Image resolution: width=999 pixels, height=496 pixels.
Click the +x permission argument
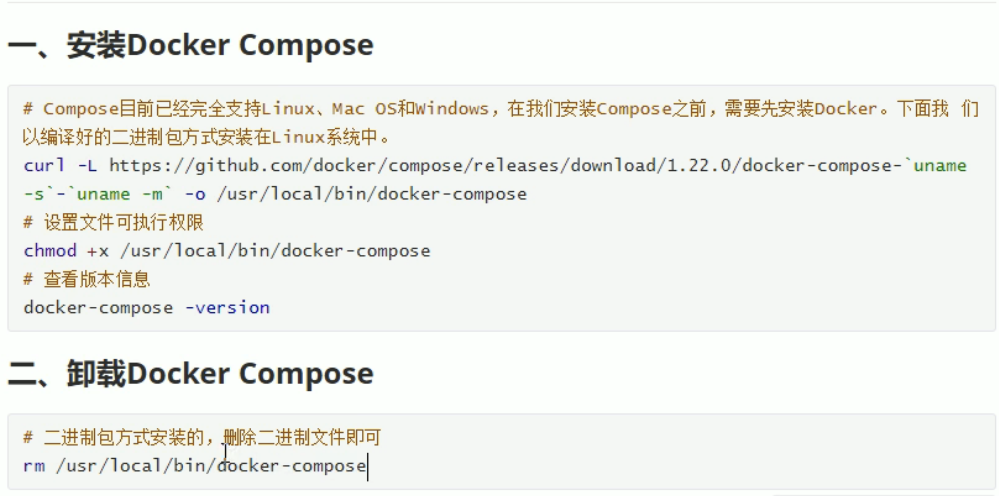coord(98,251)
